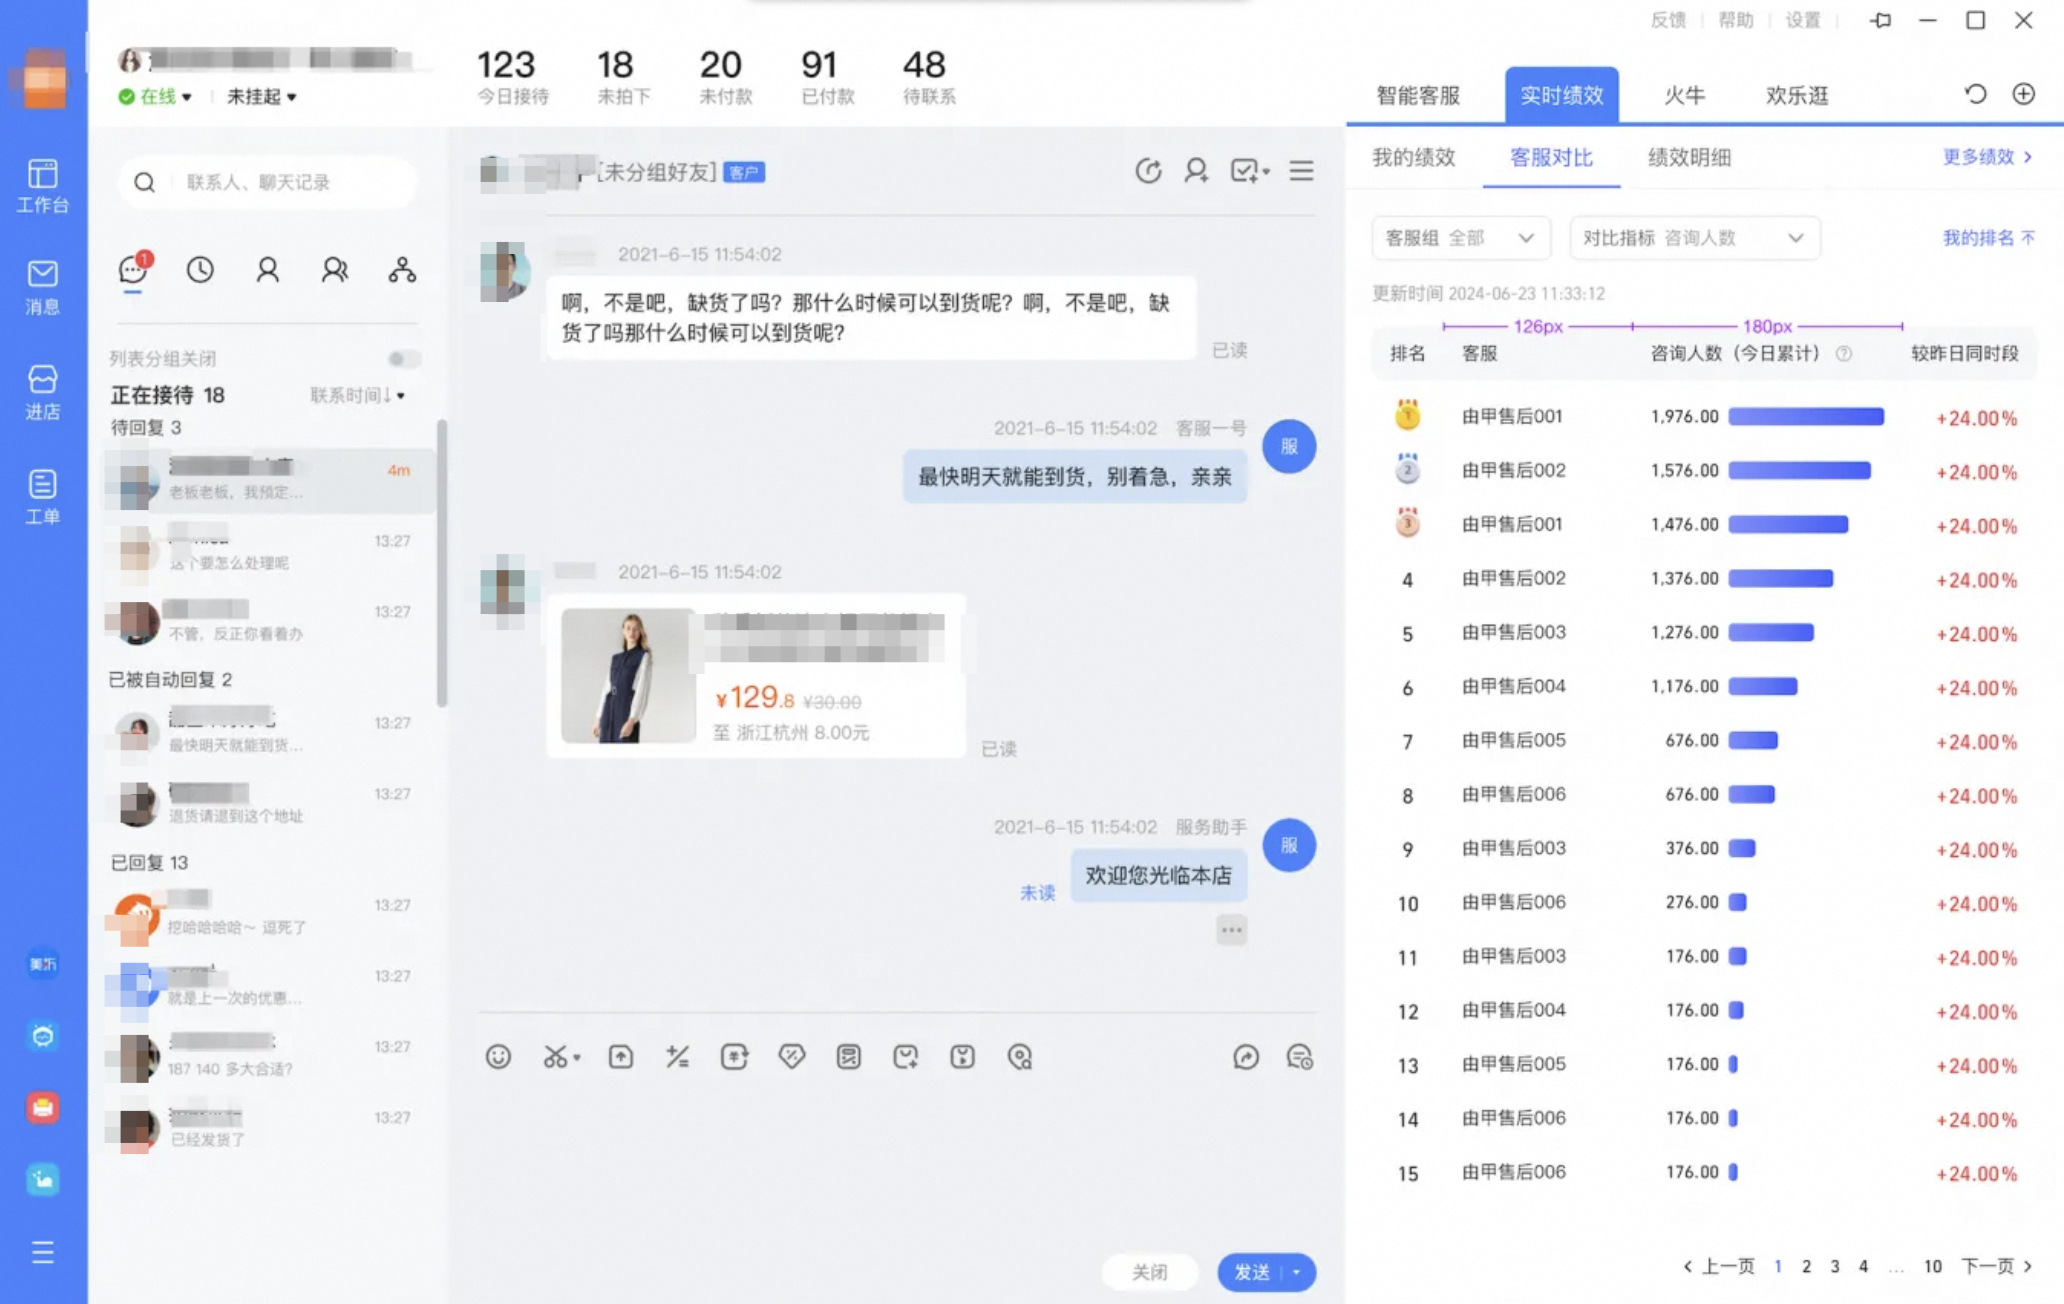
Task: Click the upload file icon
Action: click(x=621, y=1057)
